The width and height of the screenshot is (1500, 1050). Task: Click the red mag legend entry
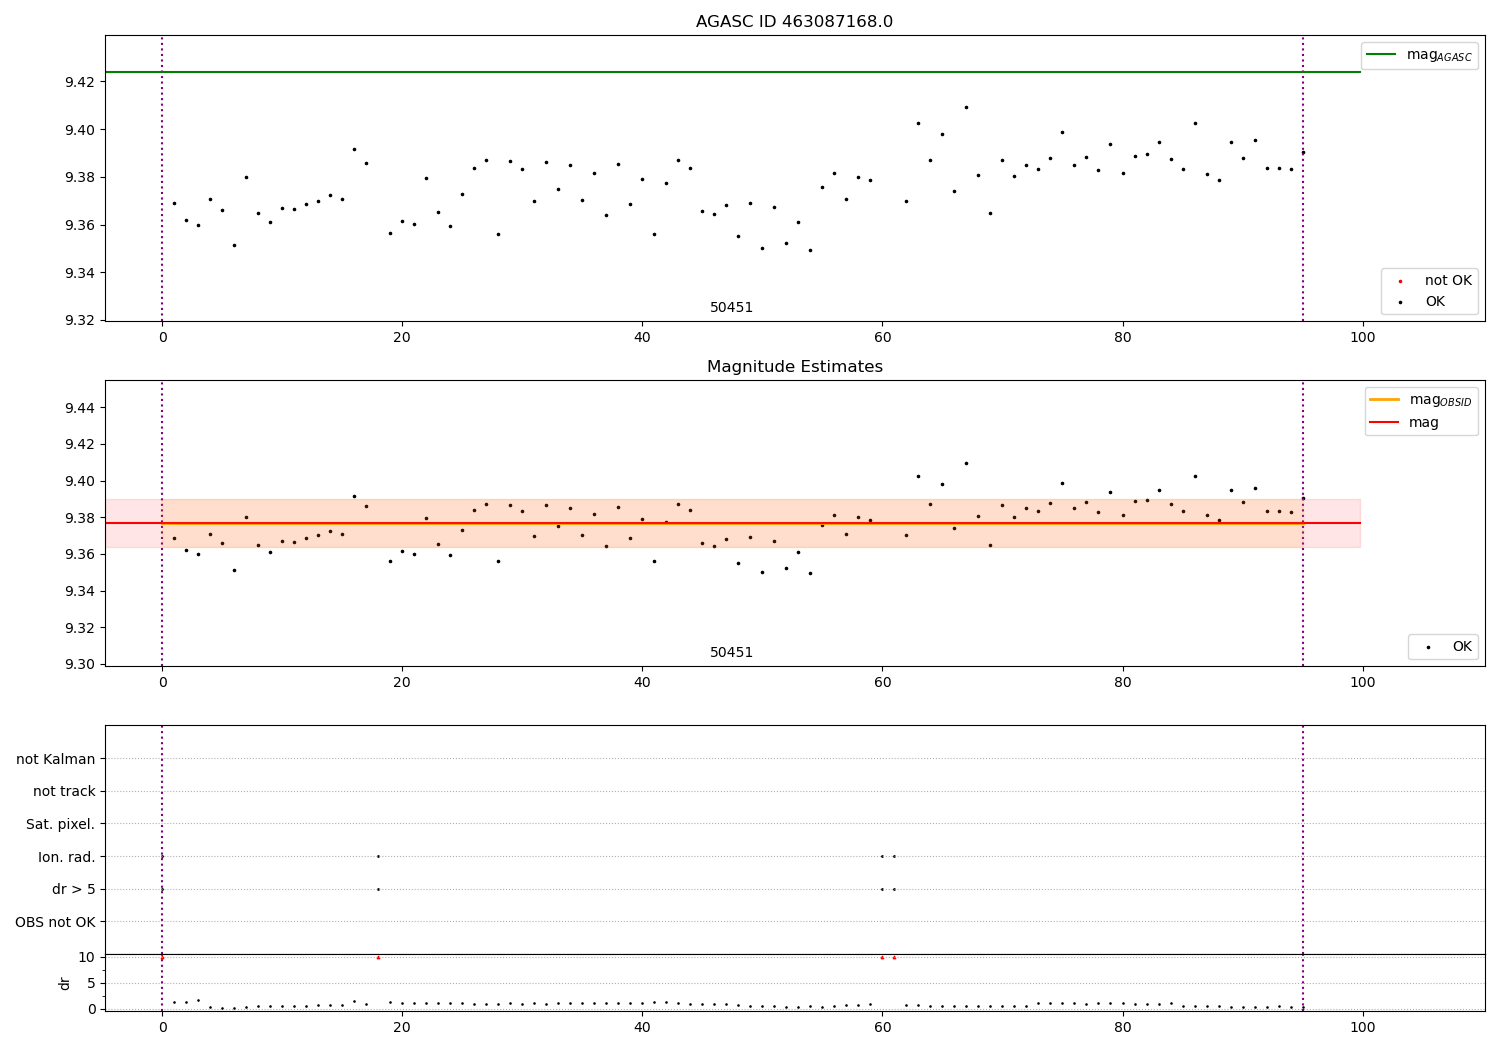pos(1404,422)
